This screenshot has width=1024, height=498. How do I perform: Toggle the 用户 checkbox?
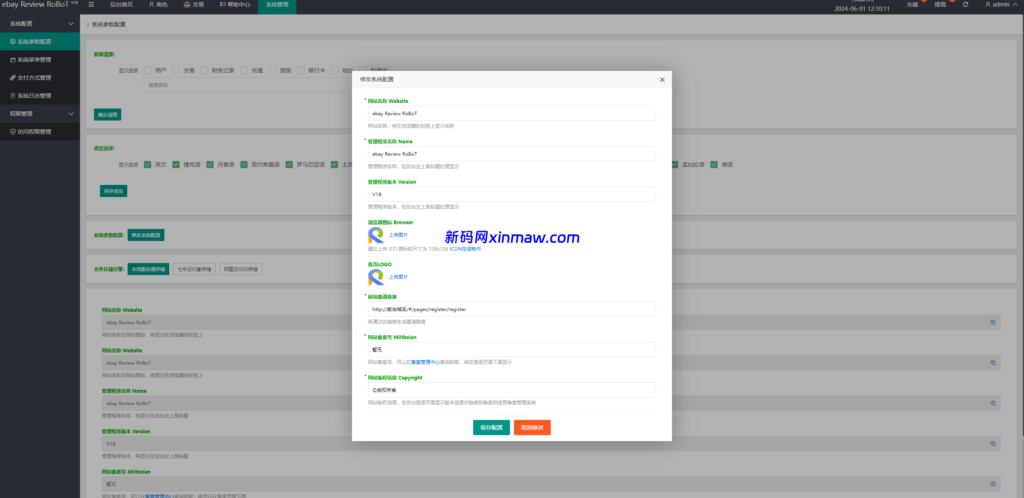click(147, 71)
